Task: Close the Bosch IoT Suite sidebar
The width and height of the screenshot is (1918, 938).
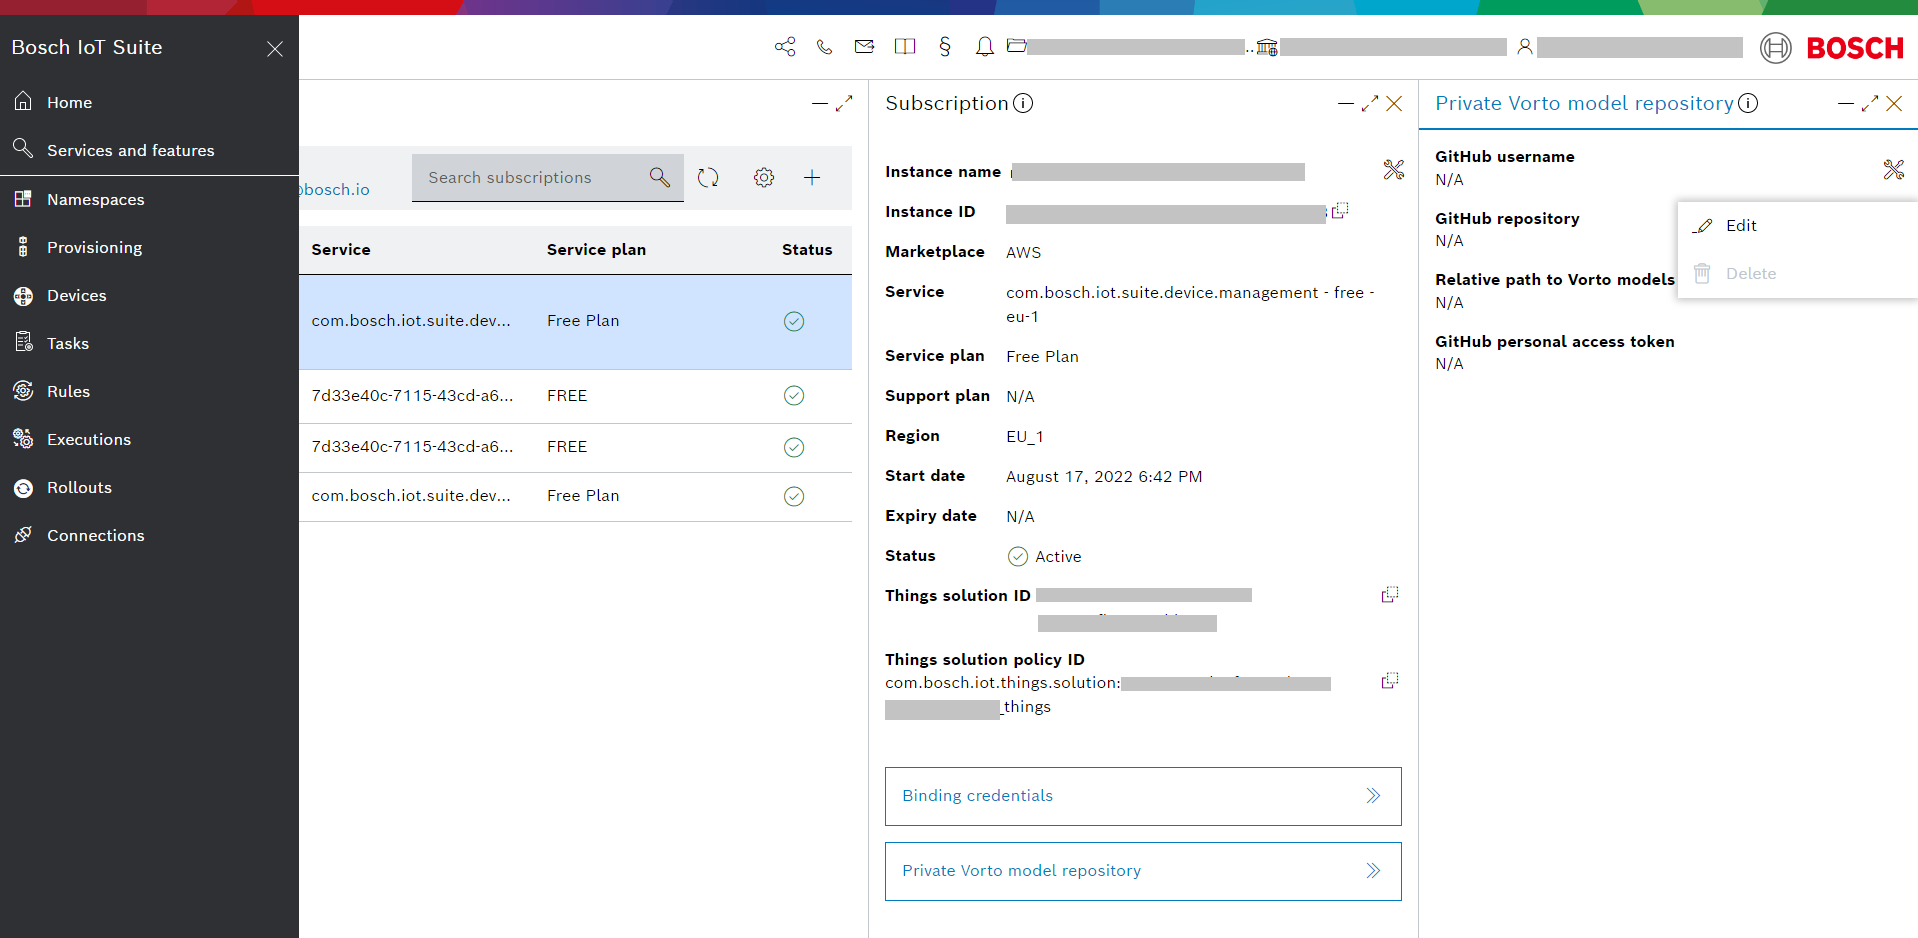Action: pos(275,49)
